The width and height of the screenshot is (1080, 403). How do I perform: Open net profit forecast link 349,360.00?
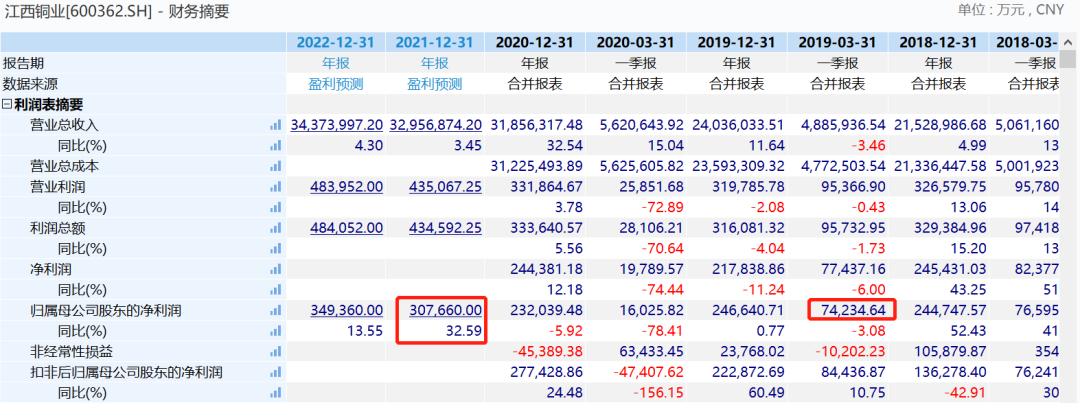(346, 311)
